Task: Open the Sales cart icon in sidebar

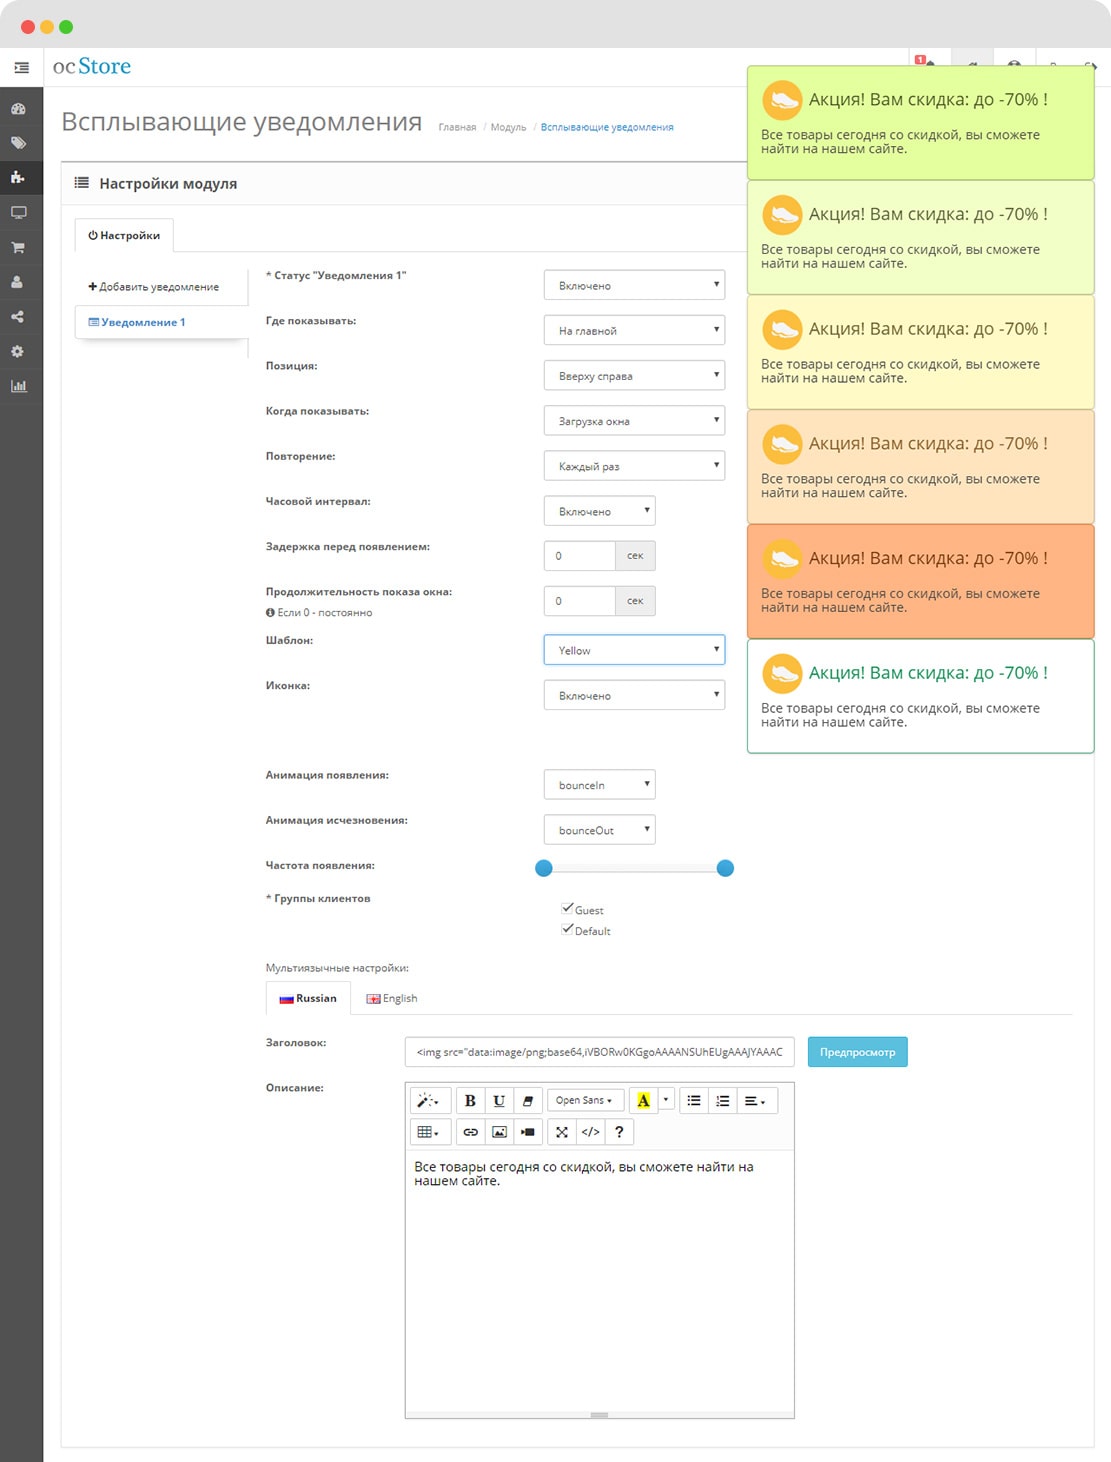Action: click(18, 247)
